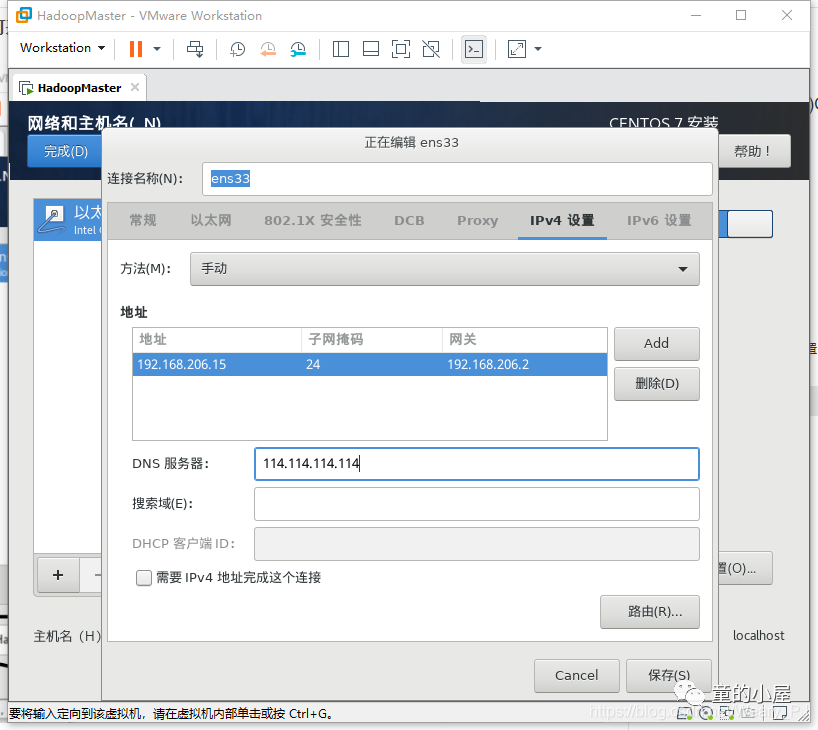The image size is (818, 730).
Task: Click the 保存(S) save button
Action: [669, 676]
